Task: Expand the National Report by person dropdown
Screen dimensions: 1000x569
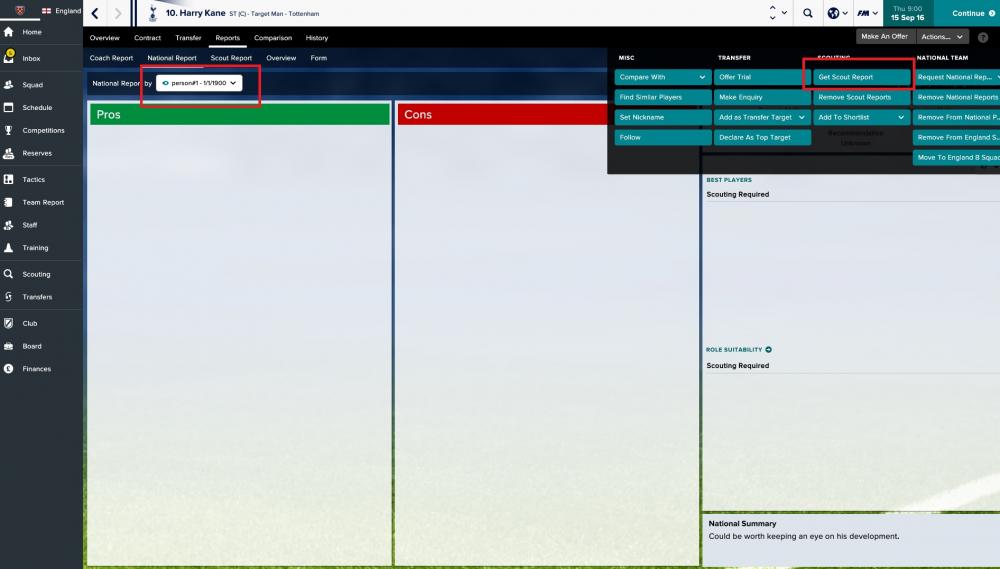Action: [200, 84]
